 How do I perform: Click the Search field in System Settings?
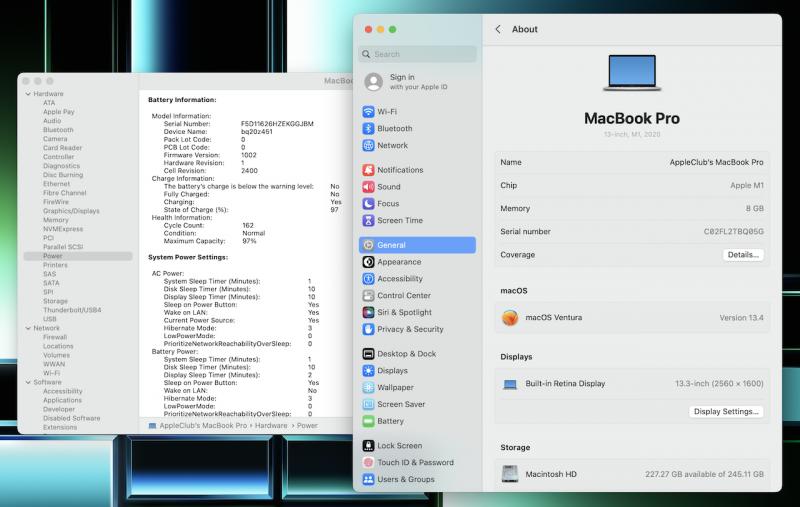pyautogui.click(x=417, y=54)
